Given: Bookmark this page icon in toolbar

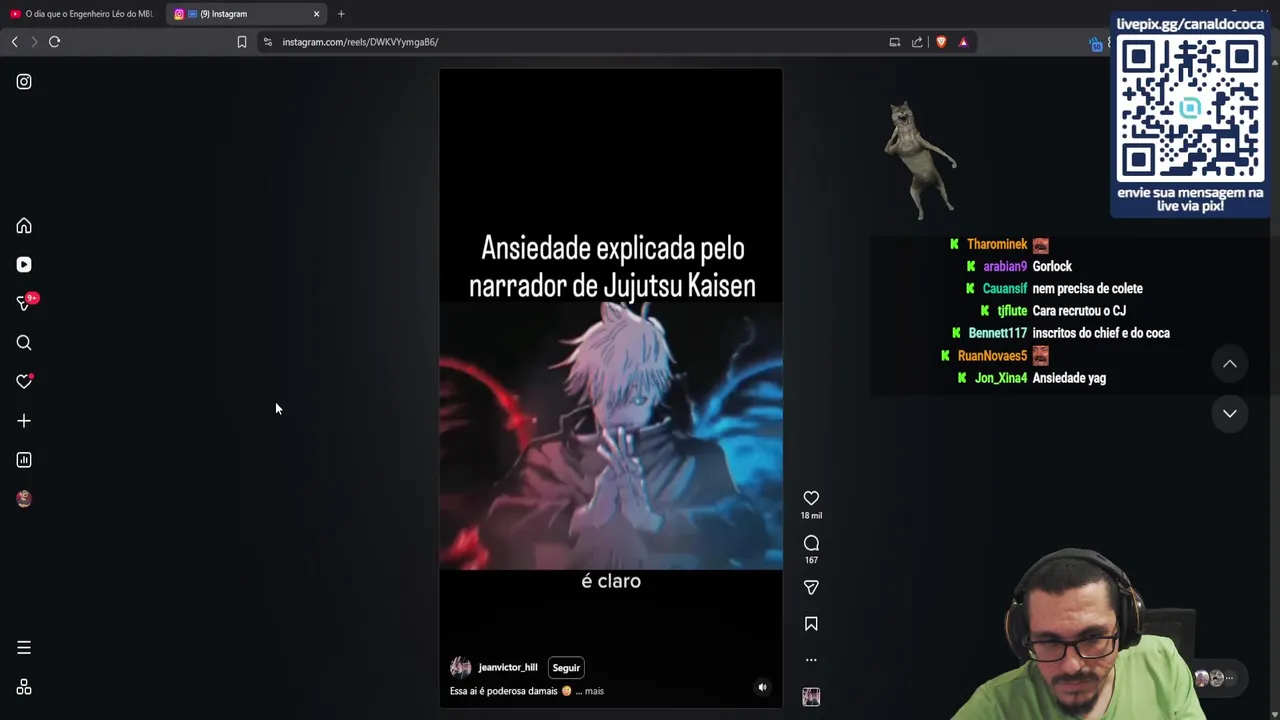Looking at the screenshot, I should click(x=242, y=42).
